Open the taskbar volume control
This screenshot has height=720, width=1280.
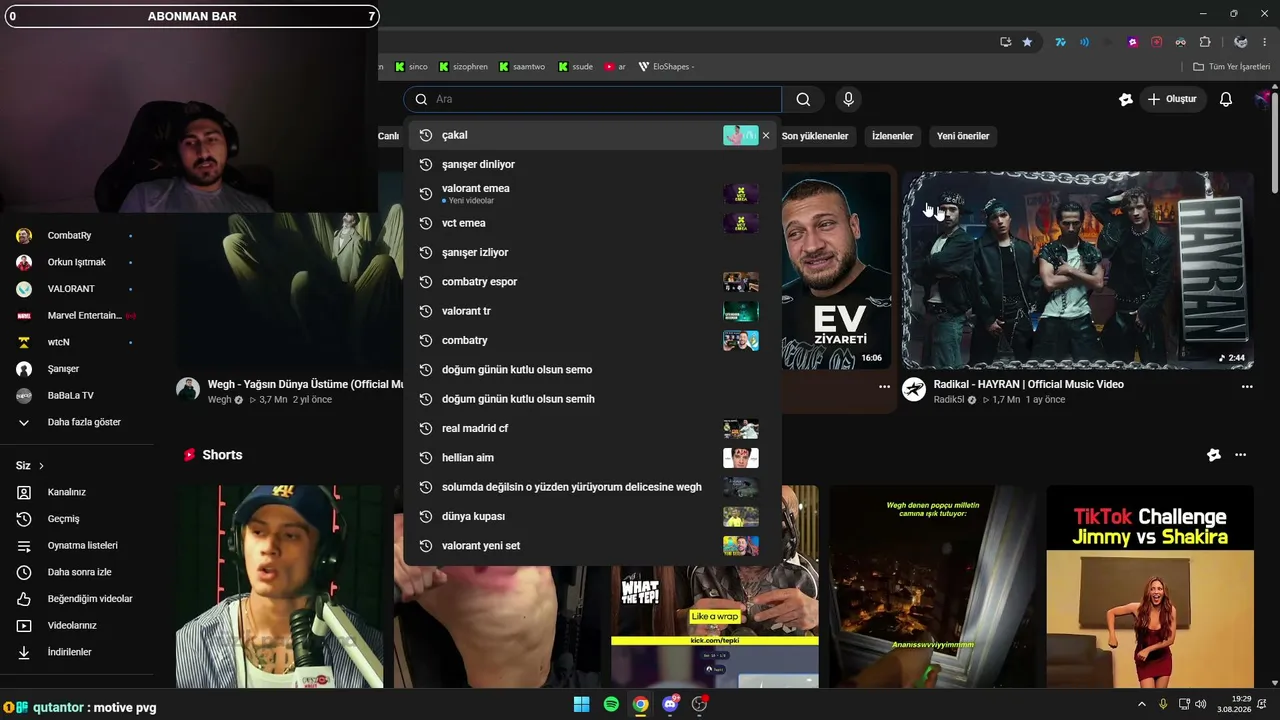coord(1200,704)
